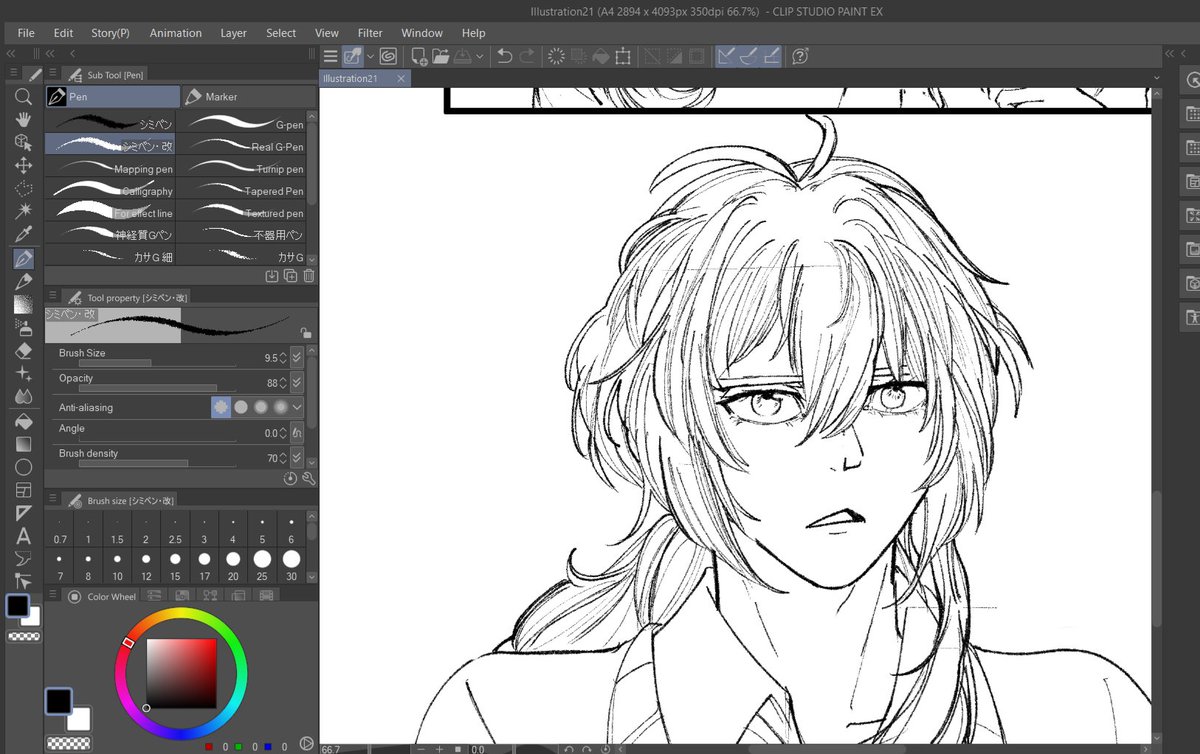Select the Eraser tool
The width and height of the screenshot is (1200, 754).
[x=24, y=351]
